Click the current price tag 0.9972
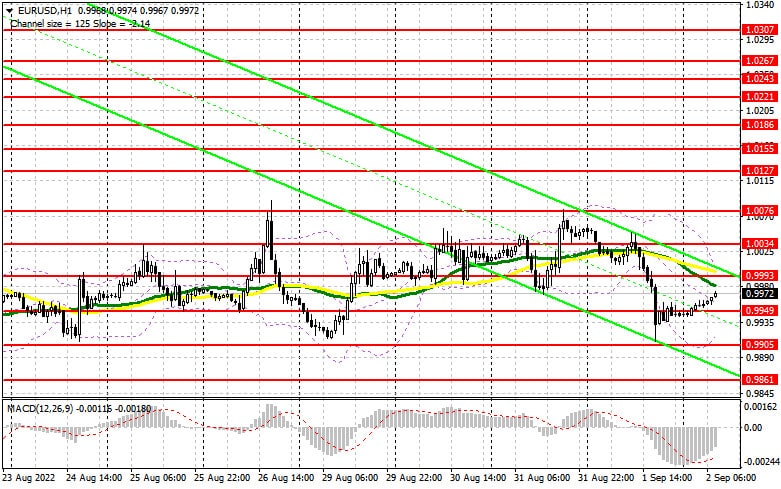Viewport: 781px width, 489px height. pos(759,294)
